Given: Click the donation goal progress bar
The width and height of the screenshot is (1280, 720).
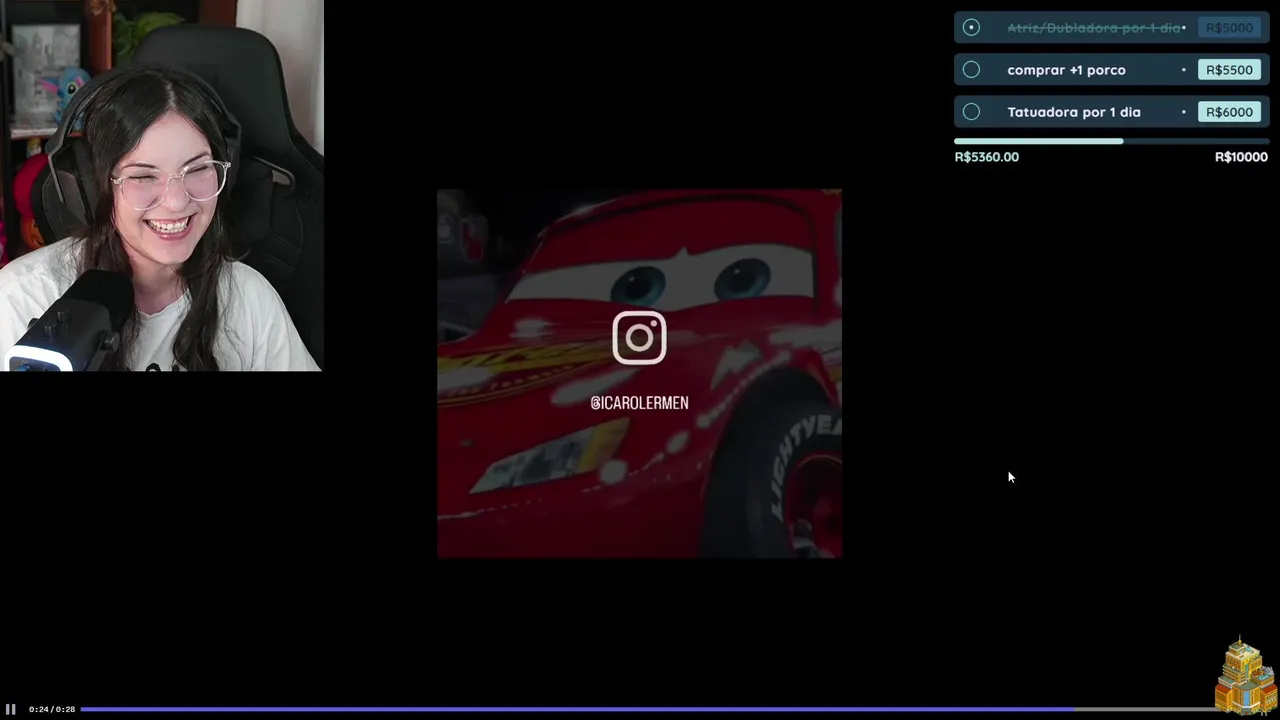Looking at the screenshot, I should point(1111,141).
